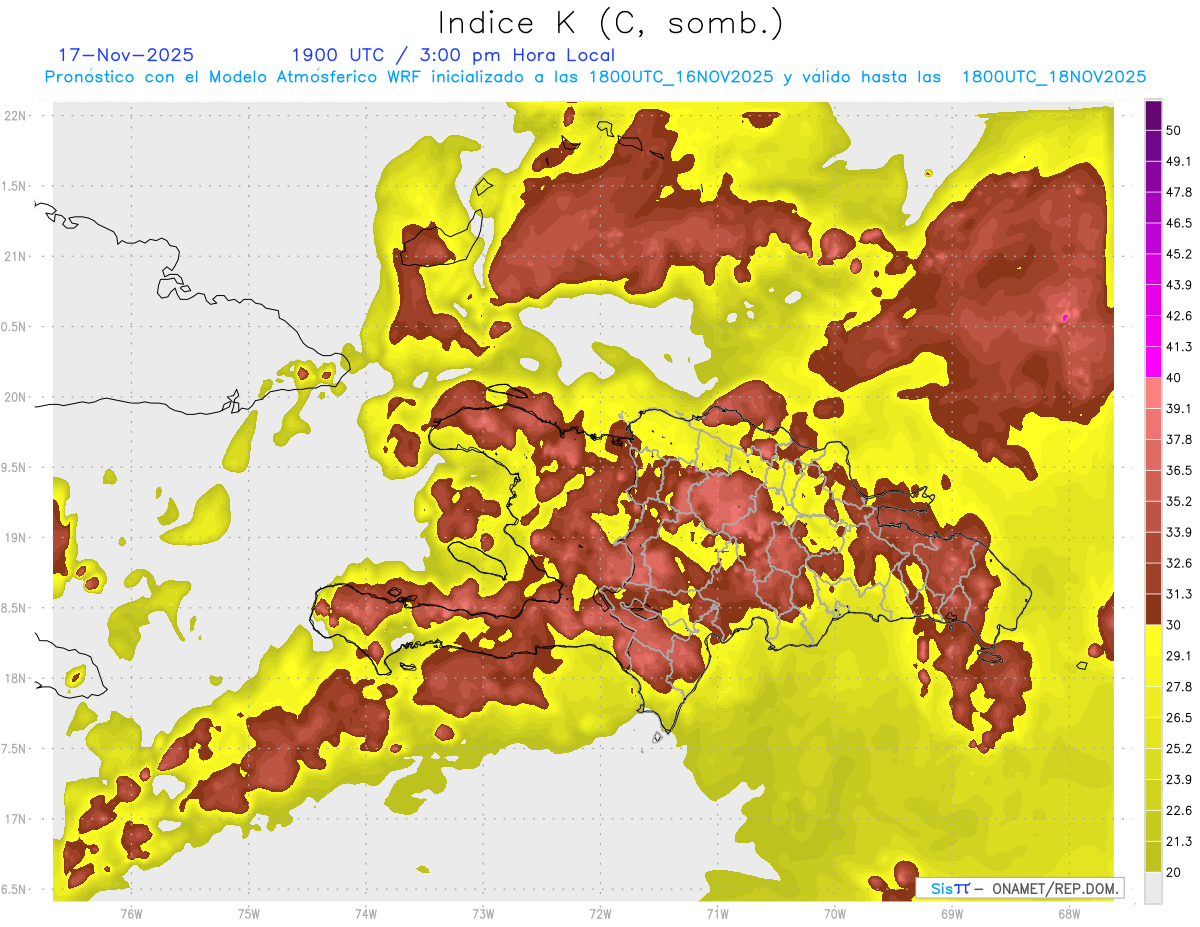Image resolution: width=1200 pixels, height=927 pixels.
Task: Click longitude label '73W'
Action: tap(483, 914)
